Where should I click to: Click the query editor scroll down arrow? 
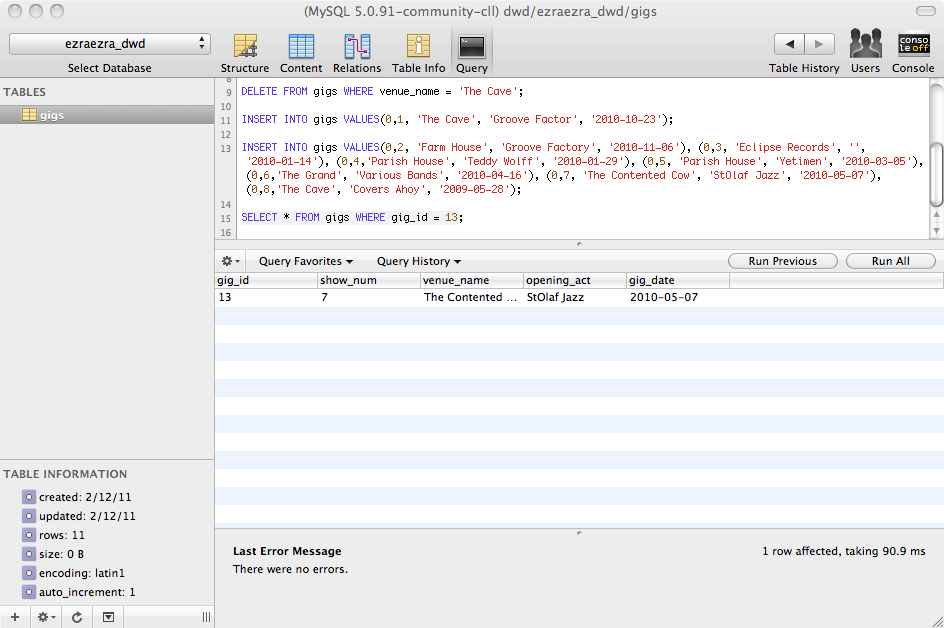pyautogui.click(x=936, y=231)
